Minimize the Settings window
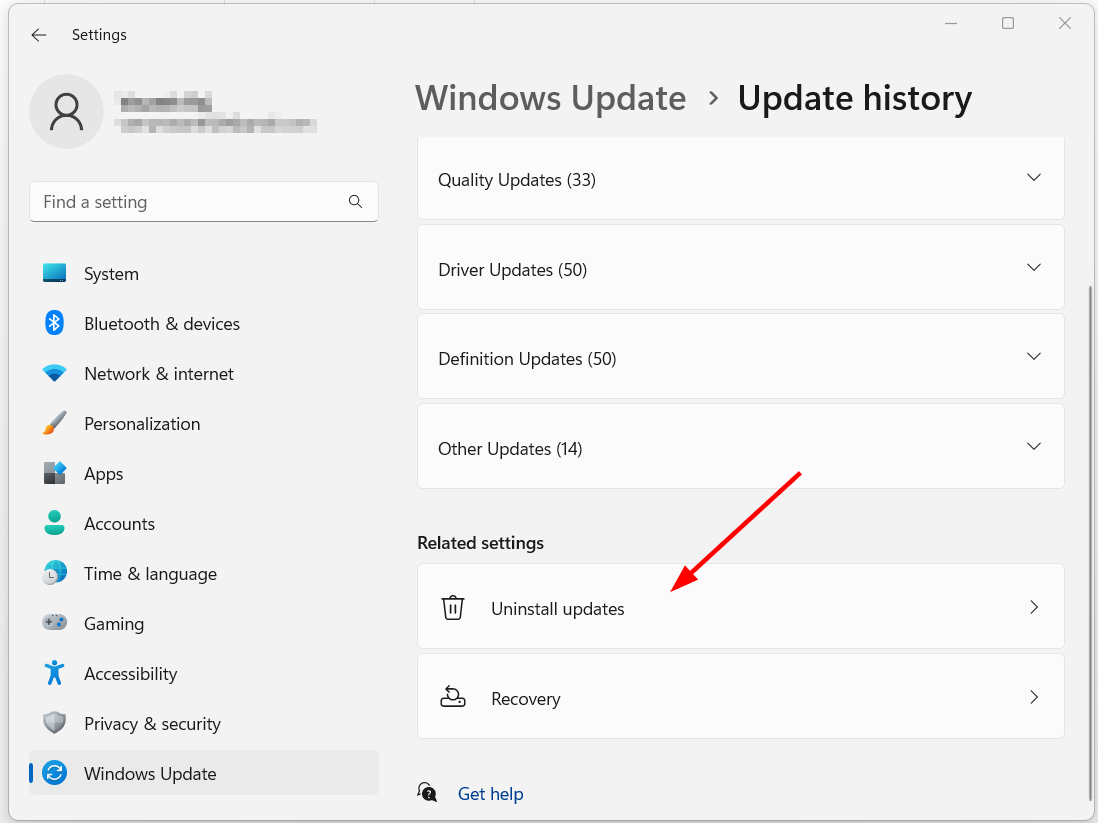Screen dimensions: 1098x823 coord(950,23)
